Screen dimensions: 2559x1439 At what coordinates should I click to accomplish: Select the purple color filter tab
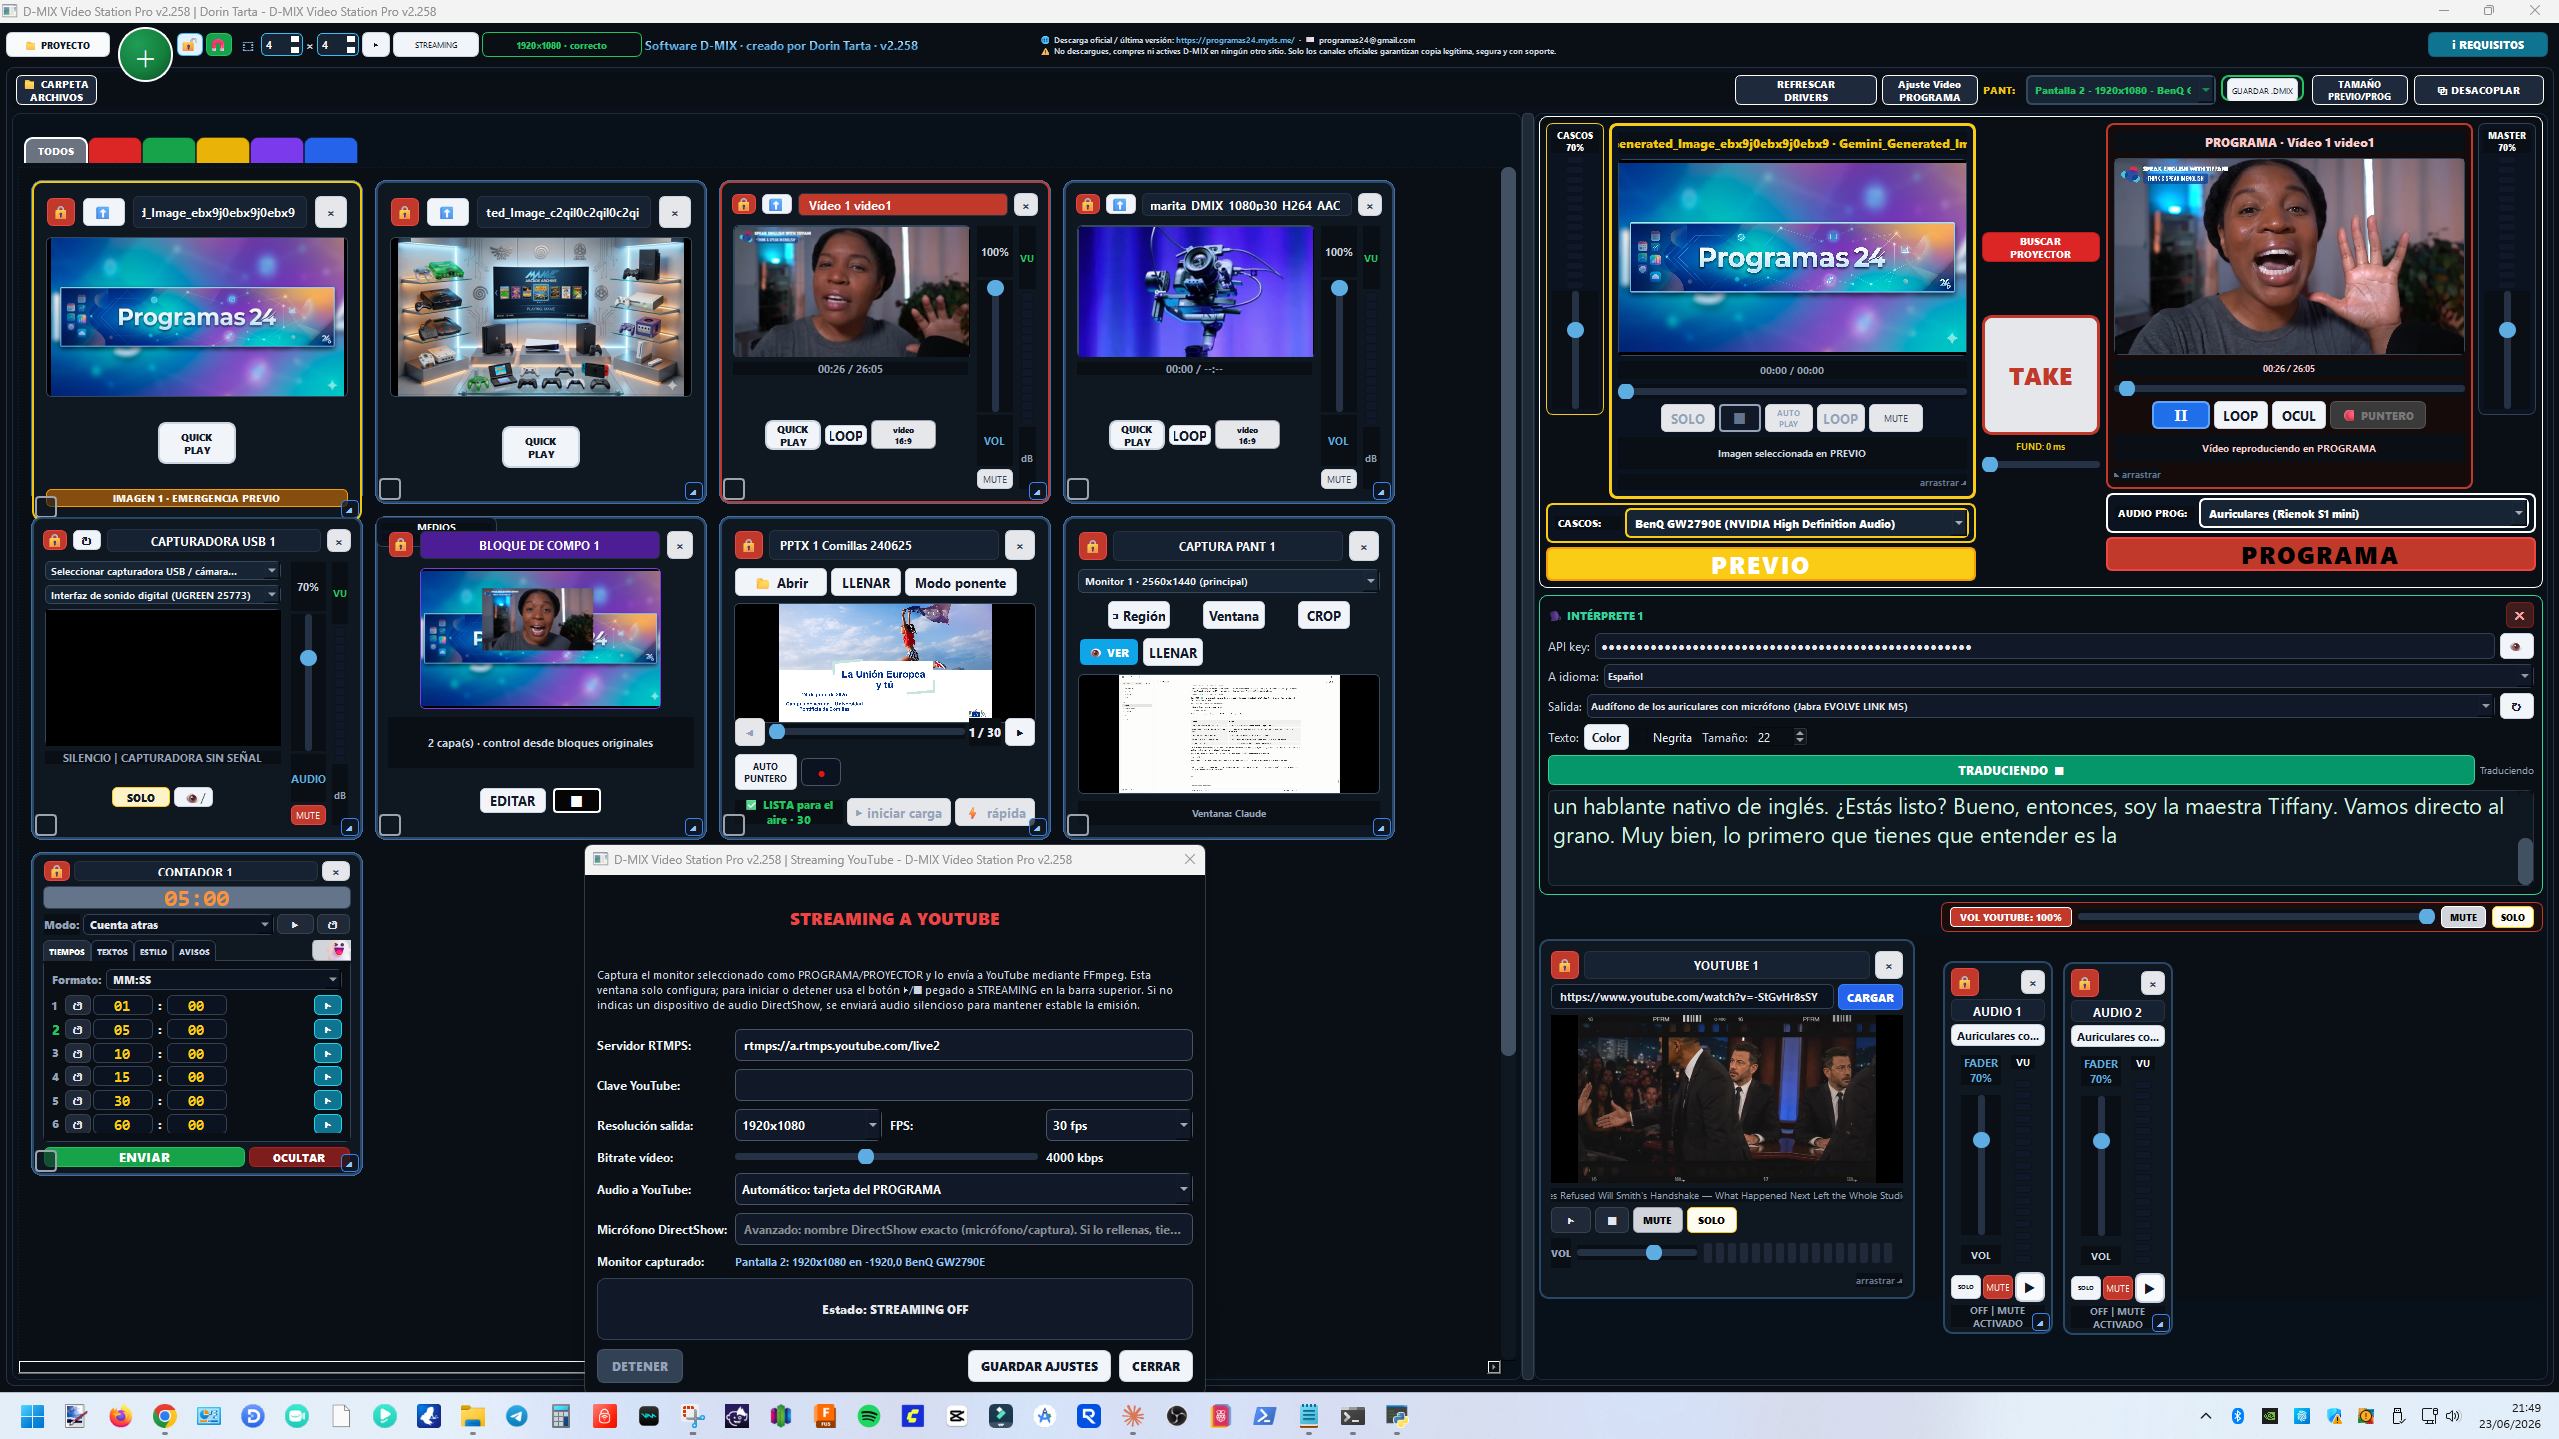point(277,151)
